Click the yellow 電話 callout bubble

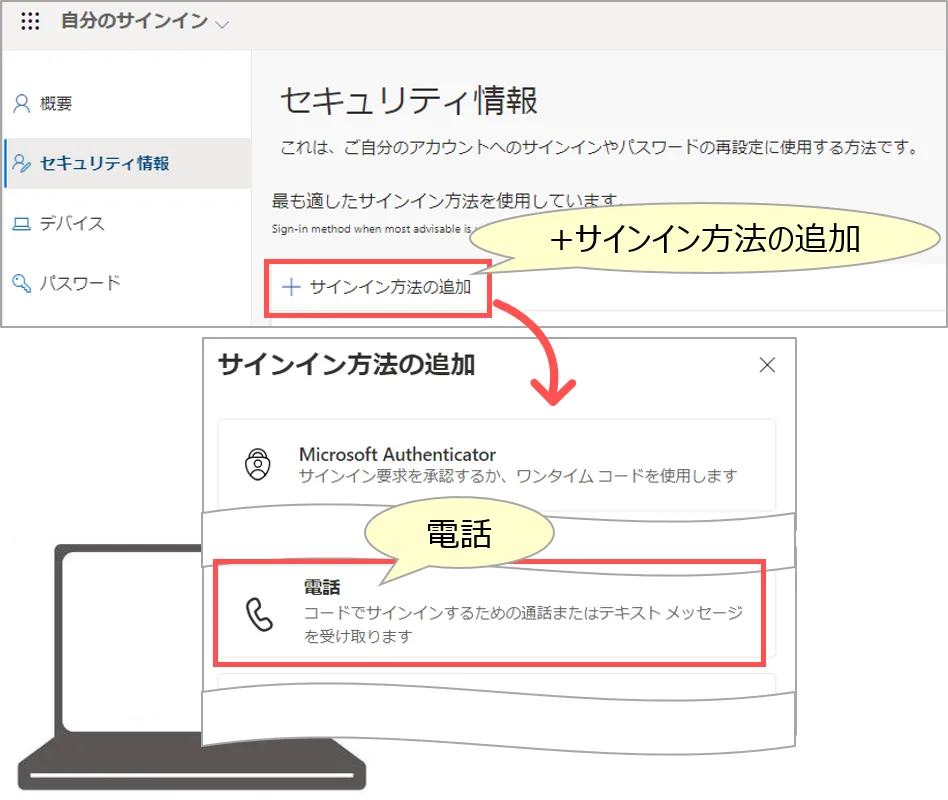pyautogui.click(x=459, y=534)
